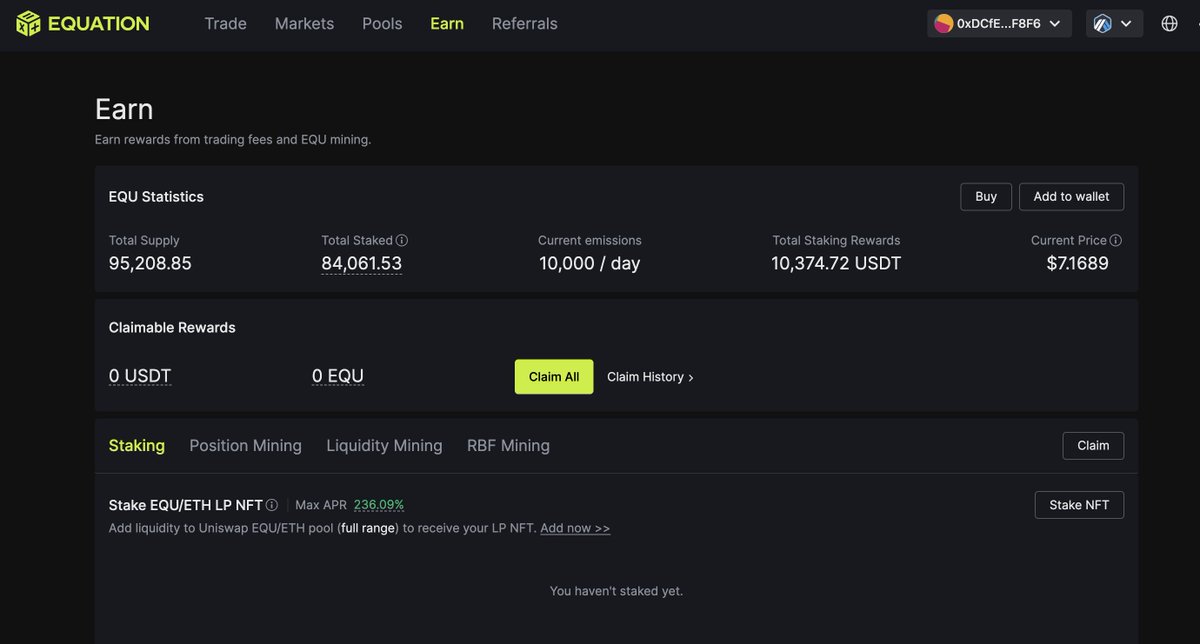The width and height of the screenshot is (1200, 644).
Task: Open the Pools page
Action: pyautogui.click(x=382, y=23)
